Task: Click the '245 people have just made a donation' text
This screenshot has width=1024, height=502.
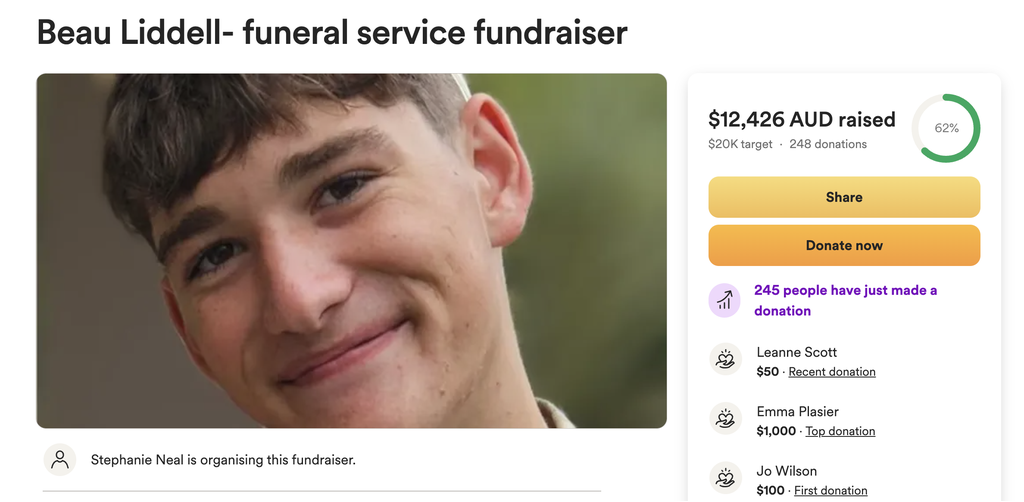Action: [x=846, y=300]
